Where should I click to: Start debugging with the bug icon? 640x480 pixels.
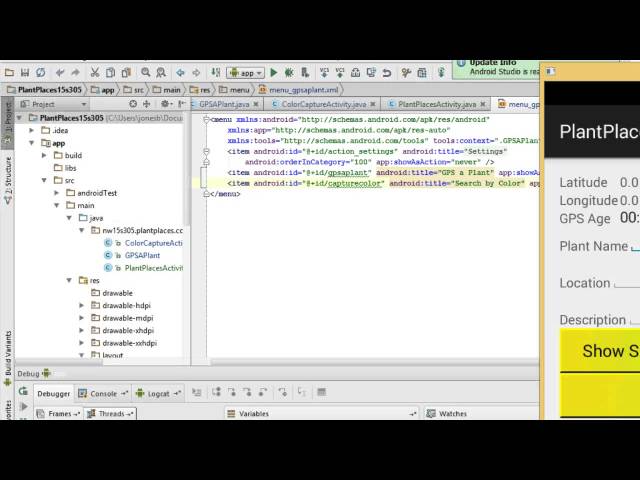coord(289,73)
